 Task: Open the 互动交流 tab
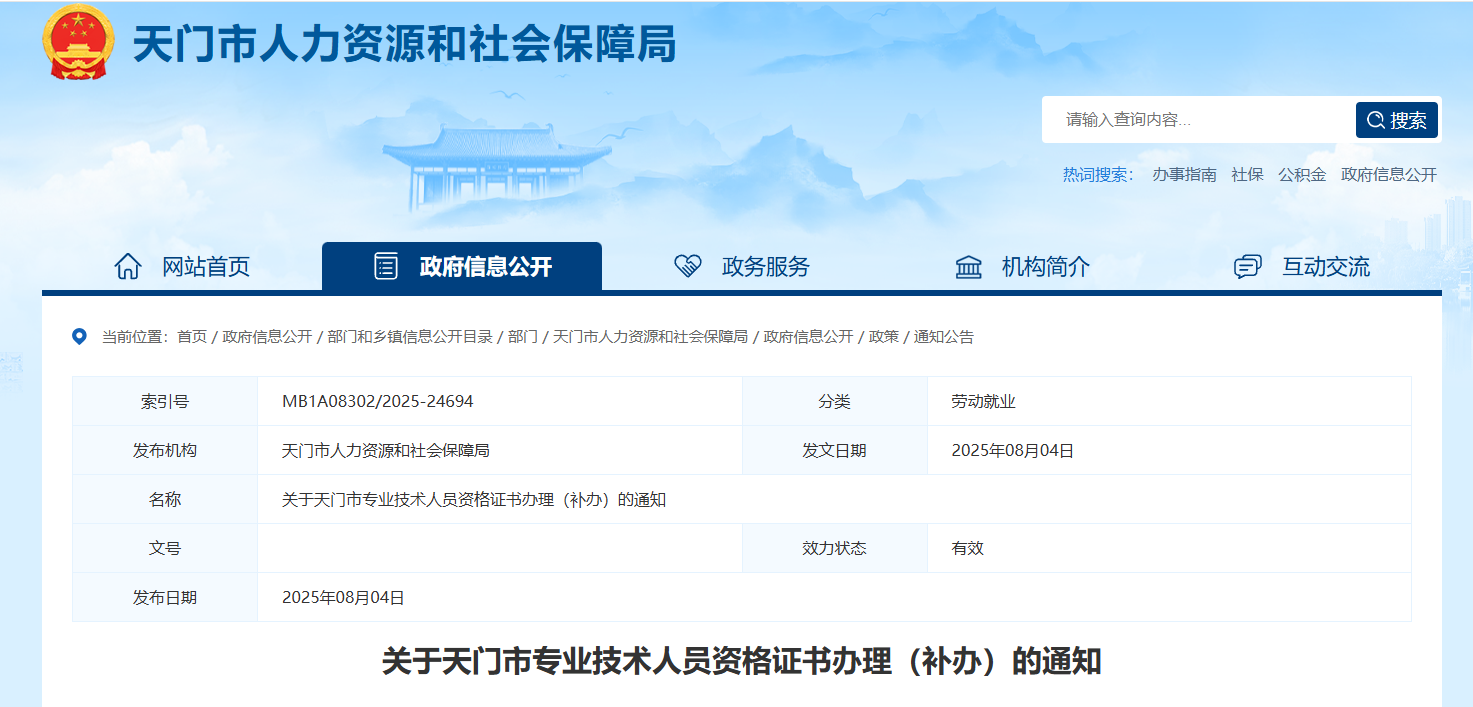[x=1327, y=266]
